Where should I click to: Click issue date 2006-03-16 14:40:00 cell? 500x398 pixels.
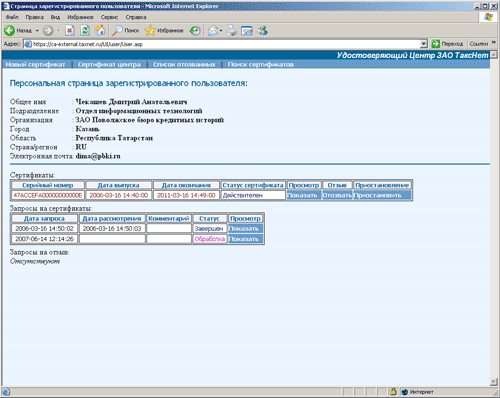pos(119,195)
